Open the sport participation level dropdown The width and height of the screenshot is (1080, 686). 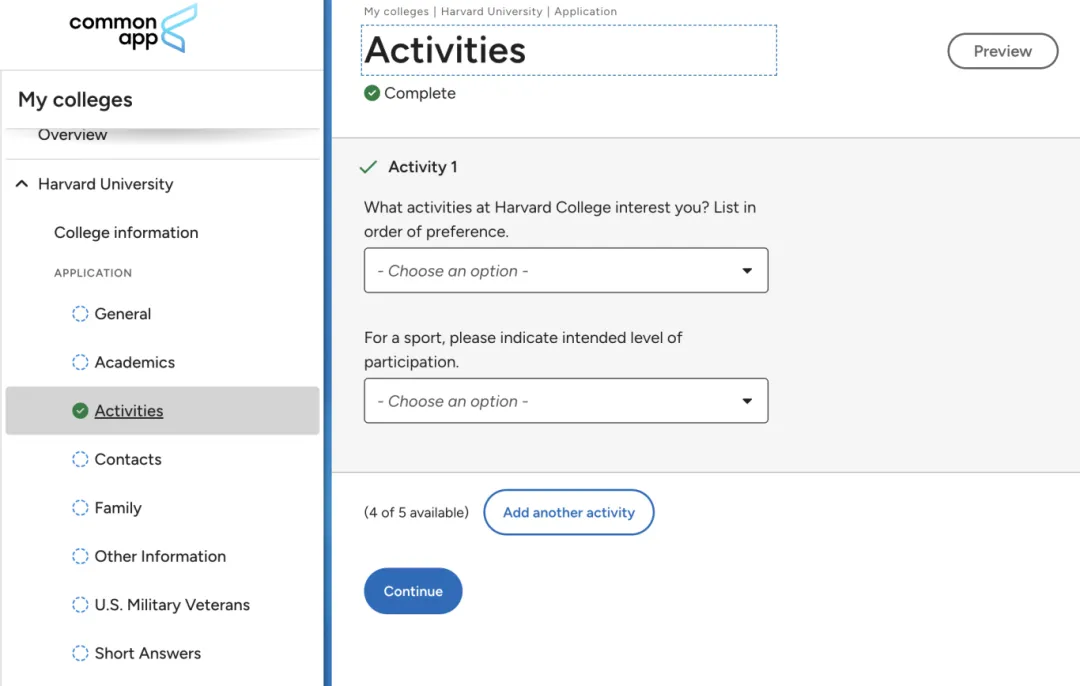coord(565,401)
